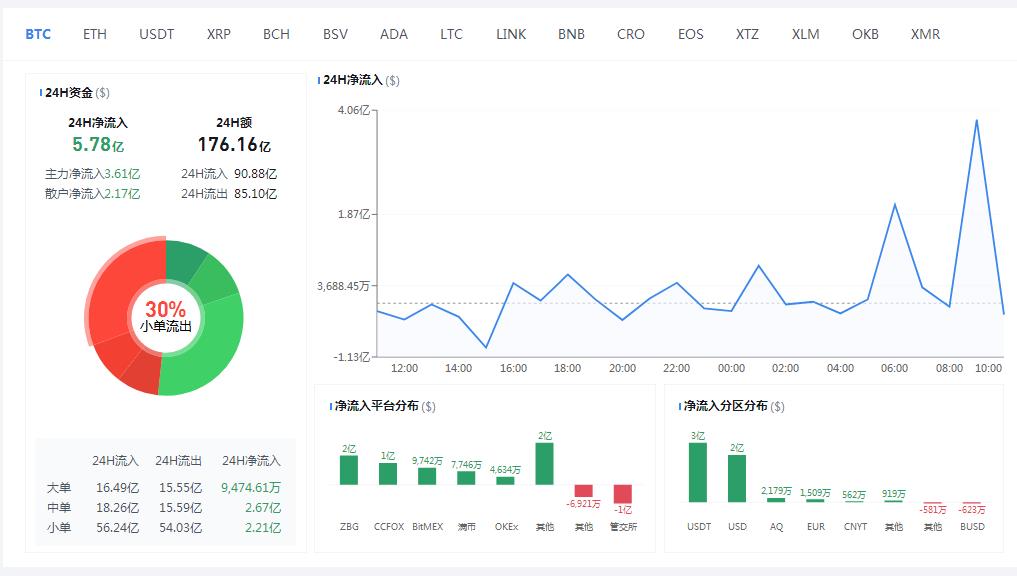Click the 9,474.61万 large-order net inflow value
1017x576 pixels.
pyautogui.click(x=249, y=488)
